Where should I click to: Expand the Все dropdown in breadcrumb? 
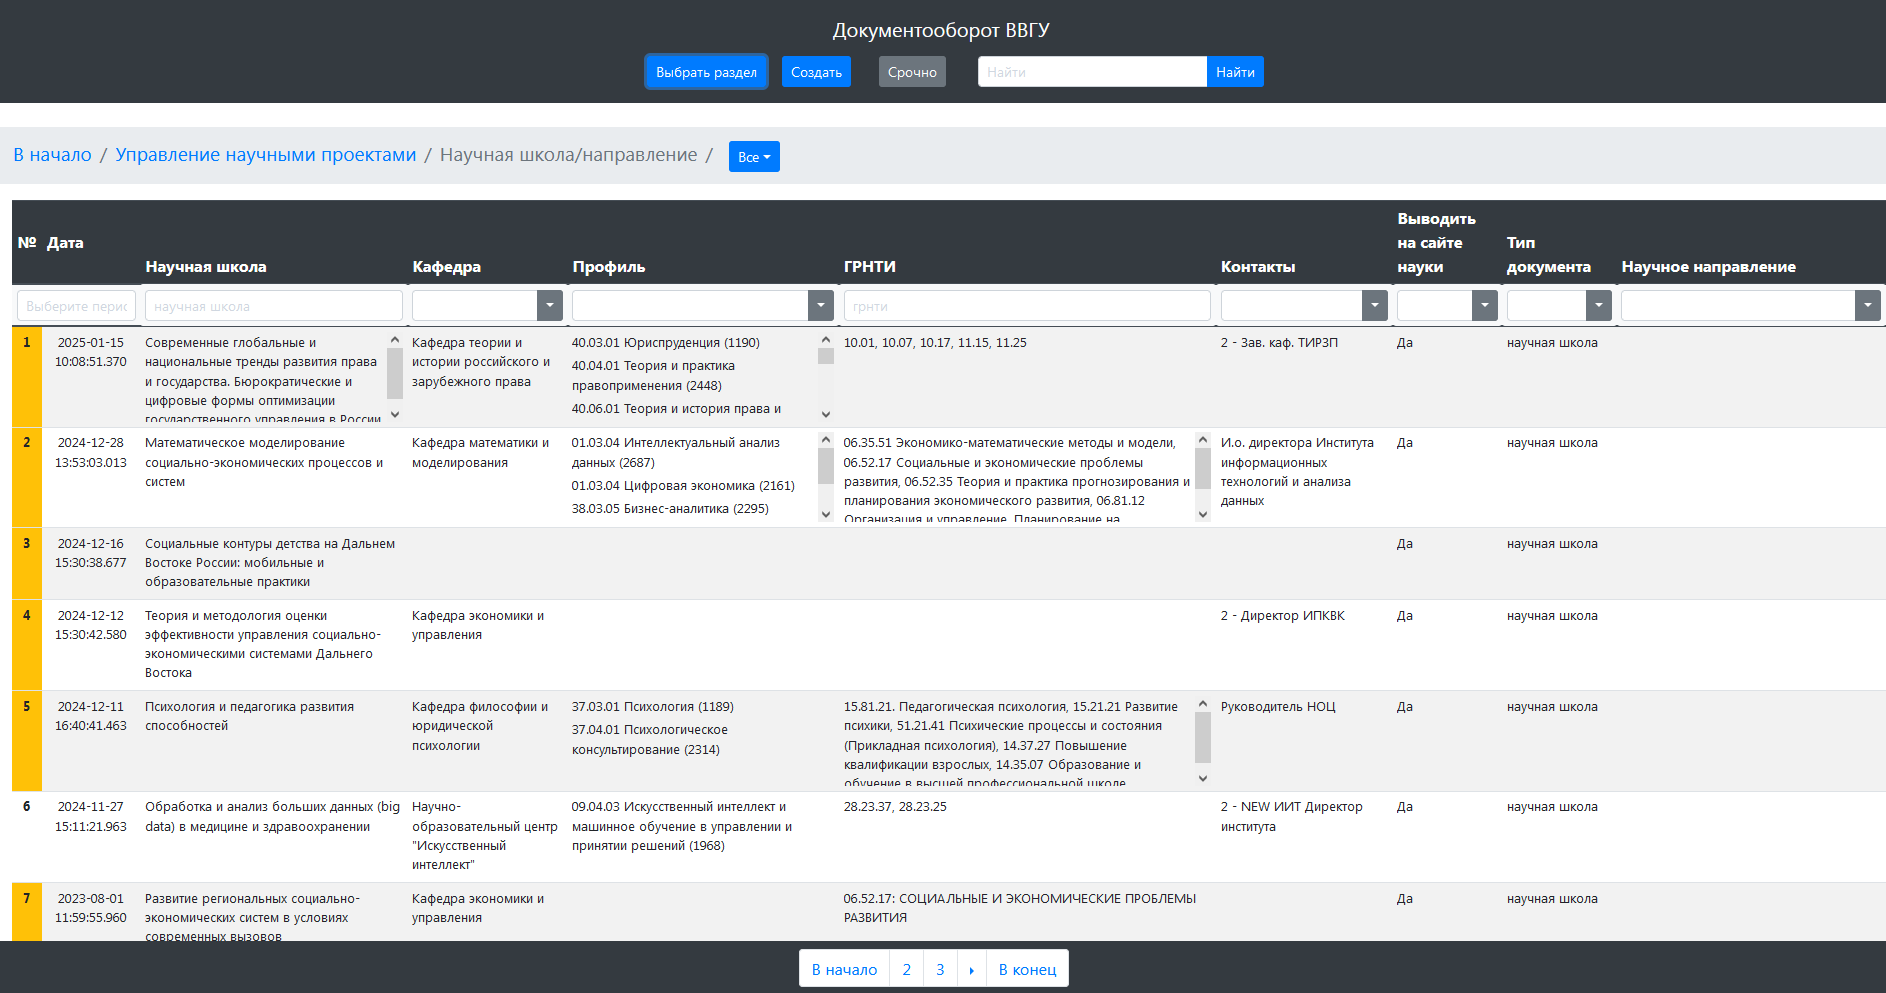tap(754, 157)
